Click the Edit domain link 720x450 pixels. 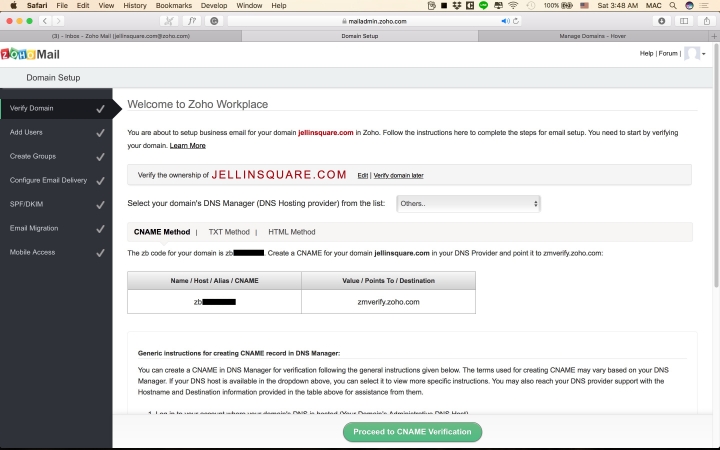(363, 175)
